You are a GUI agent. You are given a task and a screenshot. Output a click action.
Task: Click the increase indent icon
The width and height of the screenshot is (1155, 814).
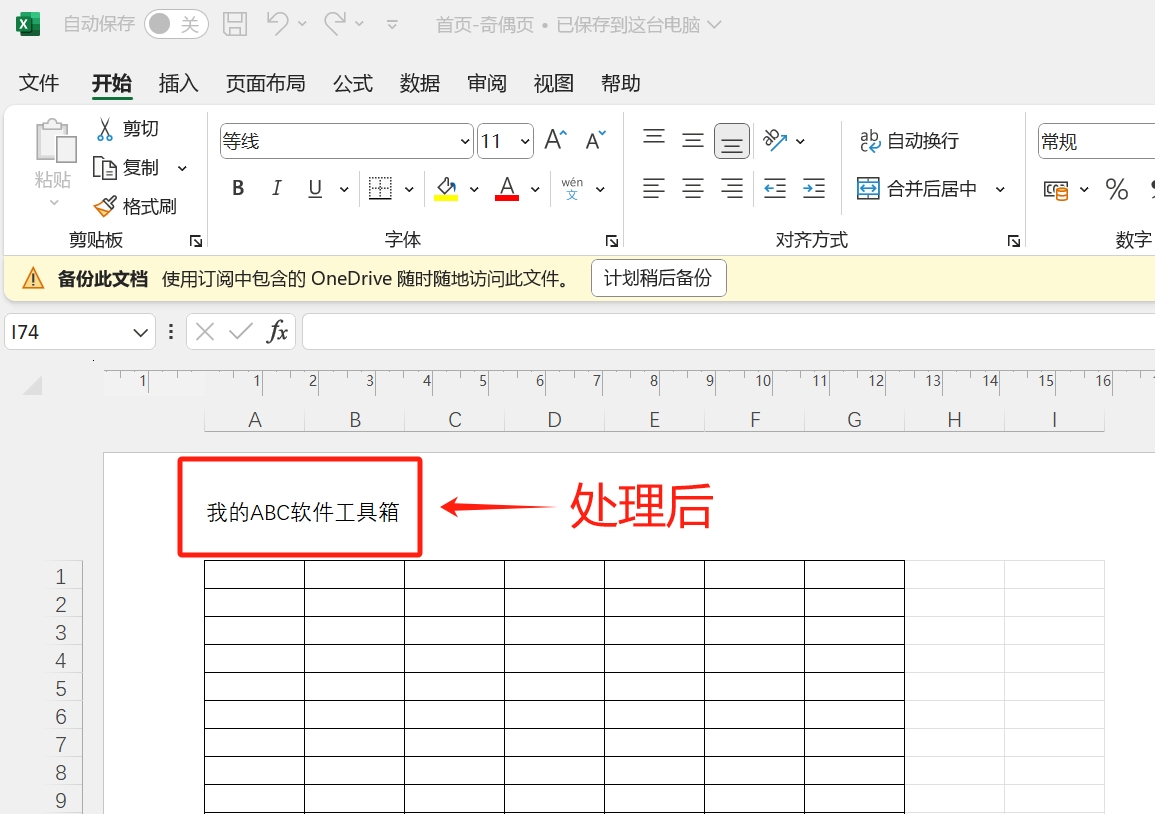[814, 188]
